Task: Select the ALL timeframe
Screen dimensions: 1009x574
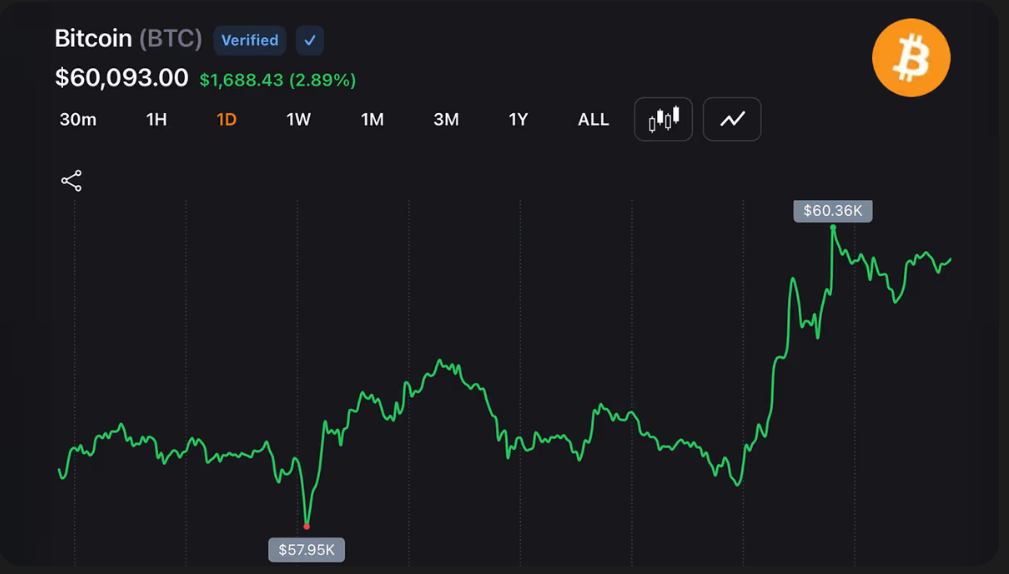Action: coord(593,120)
